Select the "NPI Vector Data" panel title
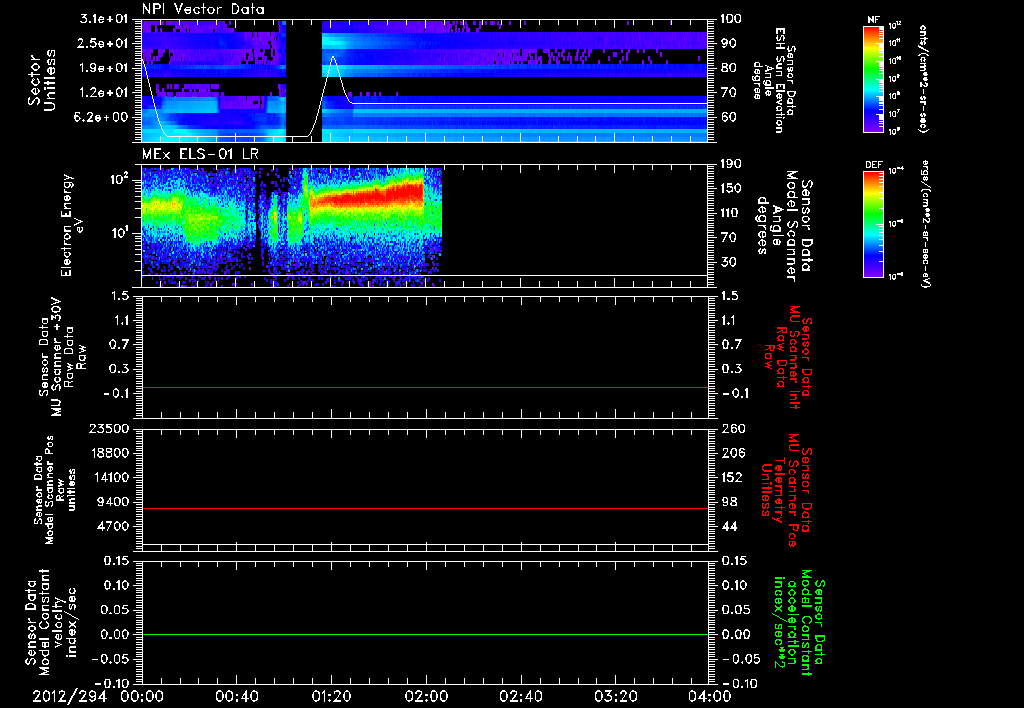 coord(203,9)
